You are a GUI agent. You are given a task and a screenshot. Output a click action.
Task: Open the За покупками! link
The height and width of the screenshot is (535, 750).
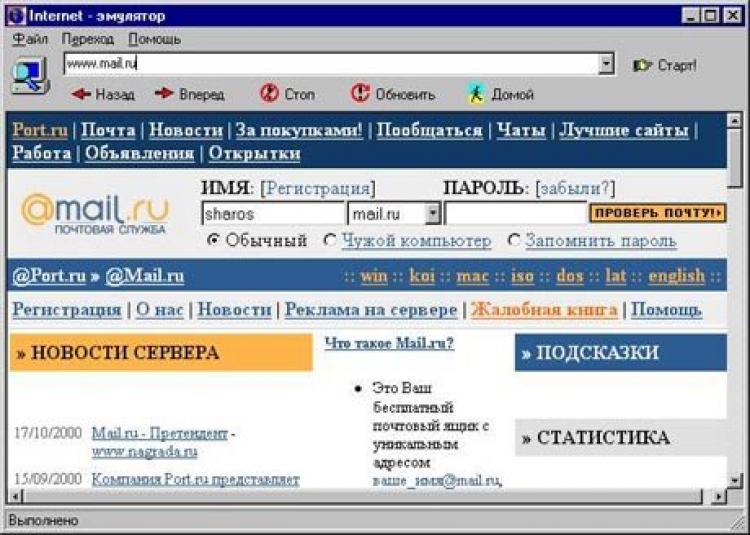click(x=299, y=130)
